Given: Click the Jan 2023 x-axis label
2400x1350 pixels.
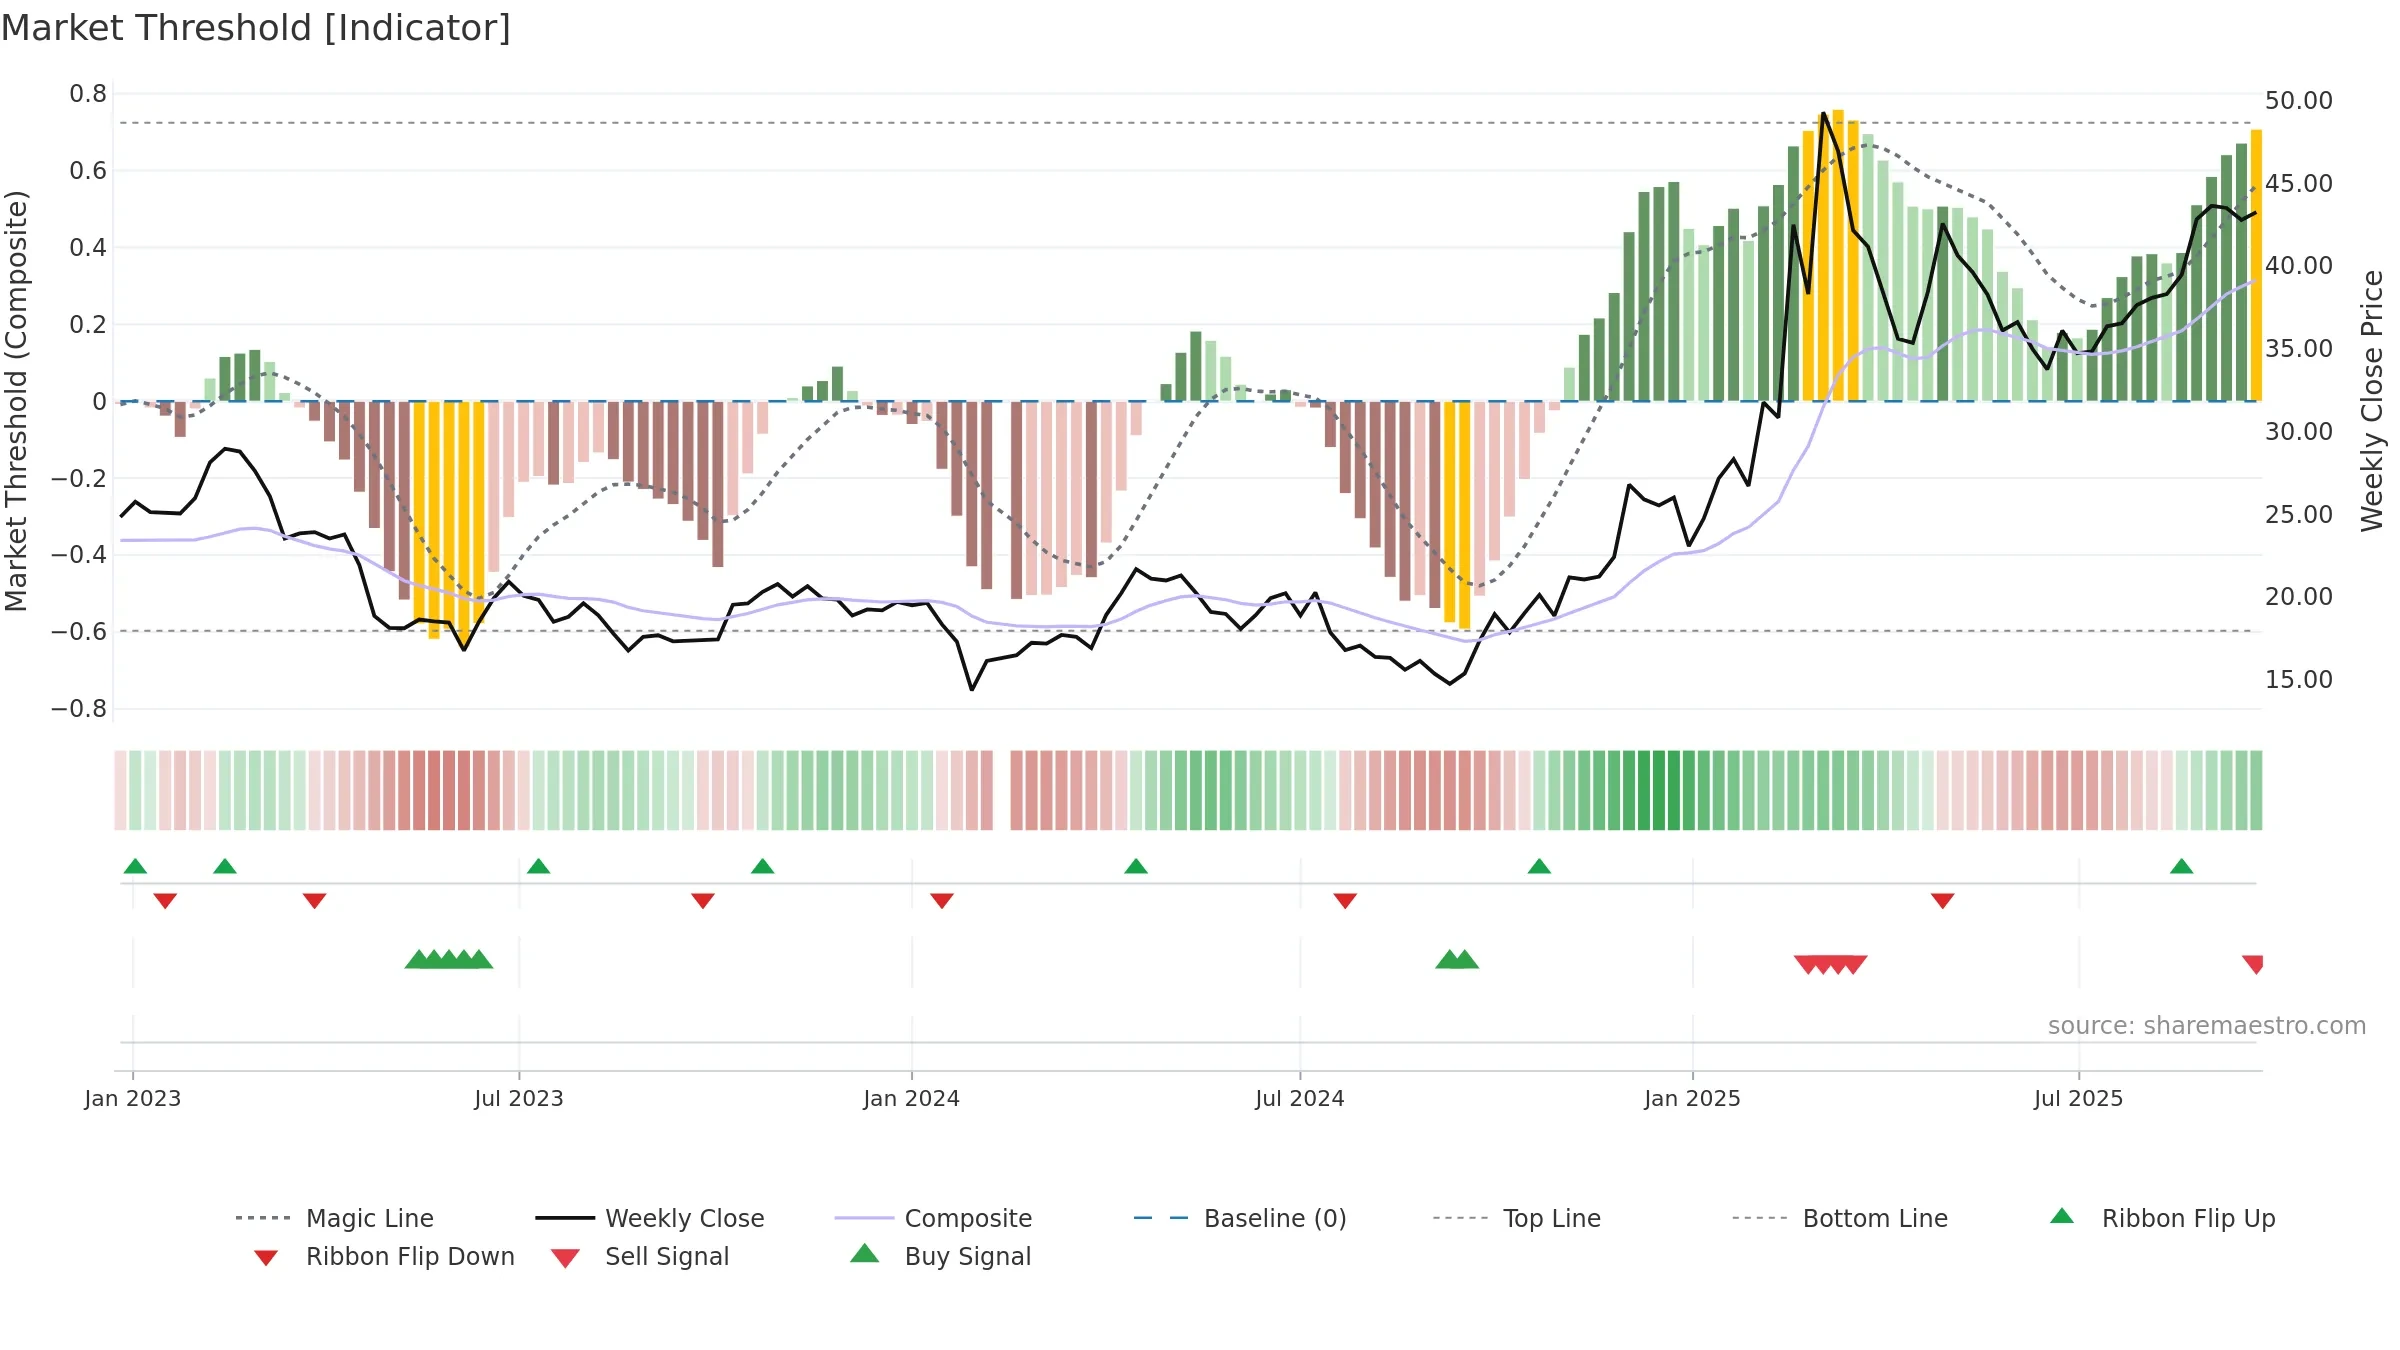Looking at the screenshot, I should [133, 1099].
